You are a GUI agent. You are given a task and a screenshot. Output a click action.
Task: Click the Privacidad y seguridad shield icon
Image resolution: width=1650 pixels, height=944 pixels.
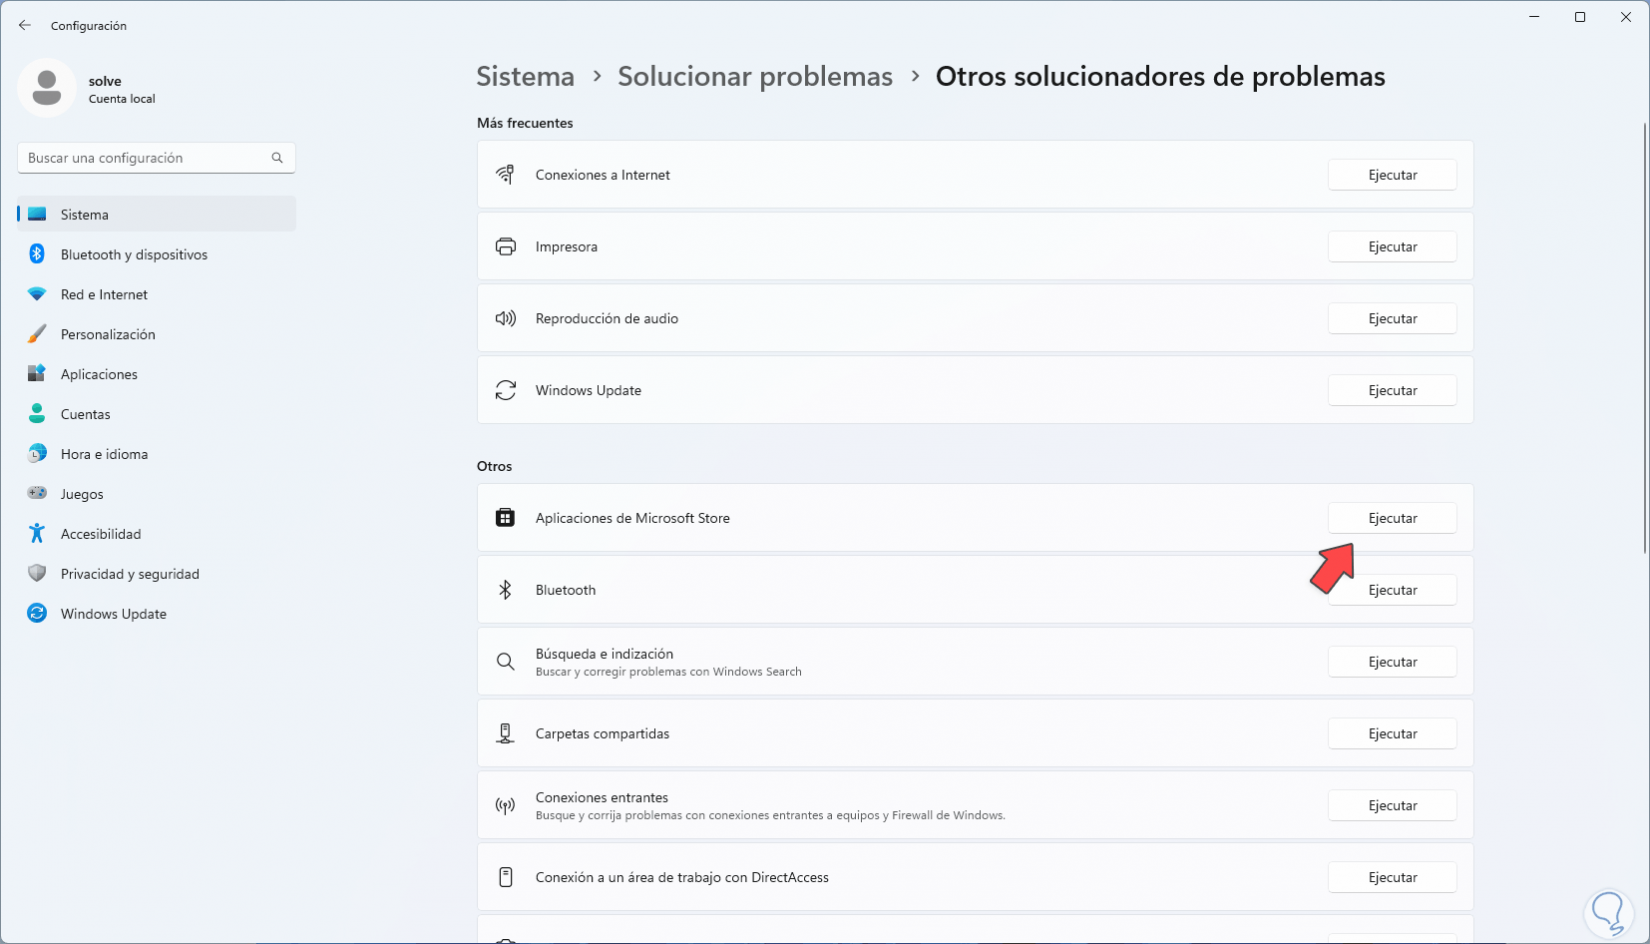(37, 574)
